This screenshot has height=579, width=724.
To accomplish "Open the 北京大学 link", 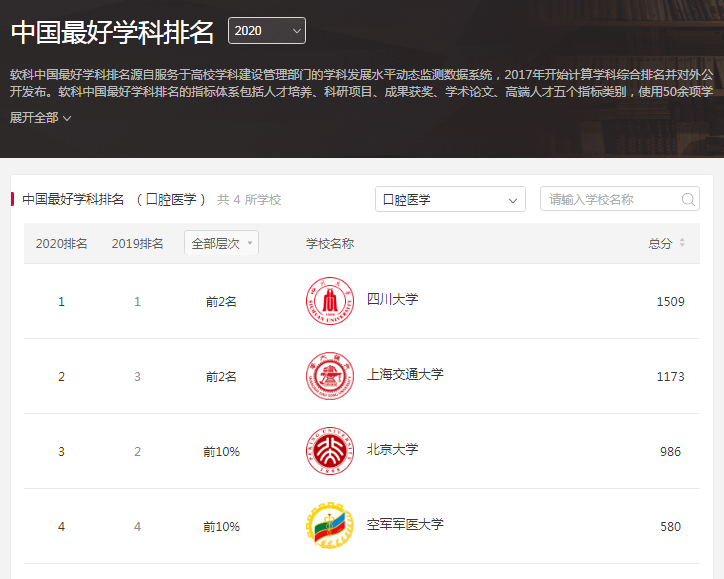I will [392, 449].
